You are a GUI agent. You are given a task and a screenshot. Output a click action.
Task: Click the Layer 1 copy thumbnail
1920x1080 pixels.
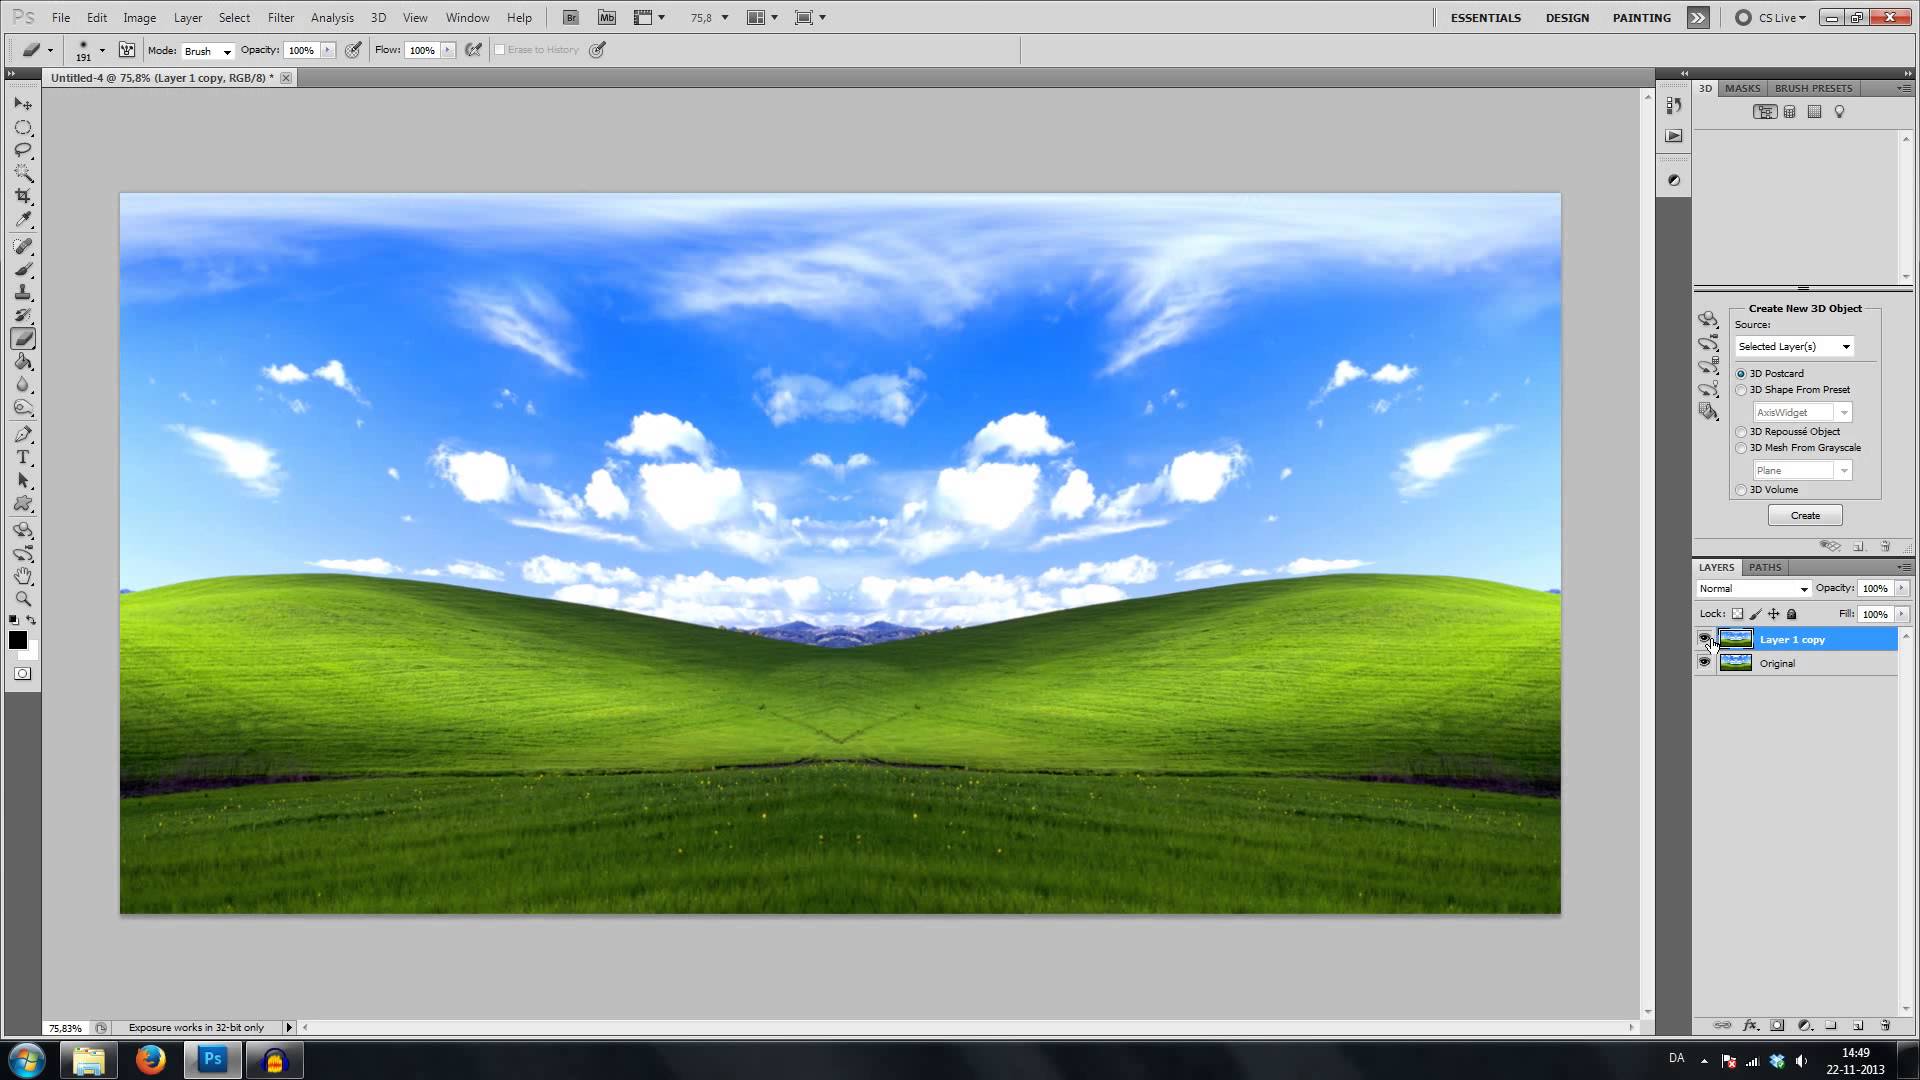(x=1735, y=639)
